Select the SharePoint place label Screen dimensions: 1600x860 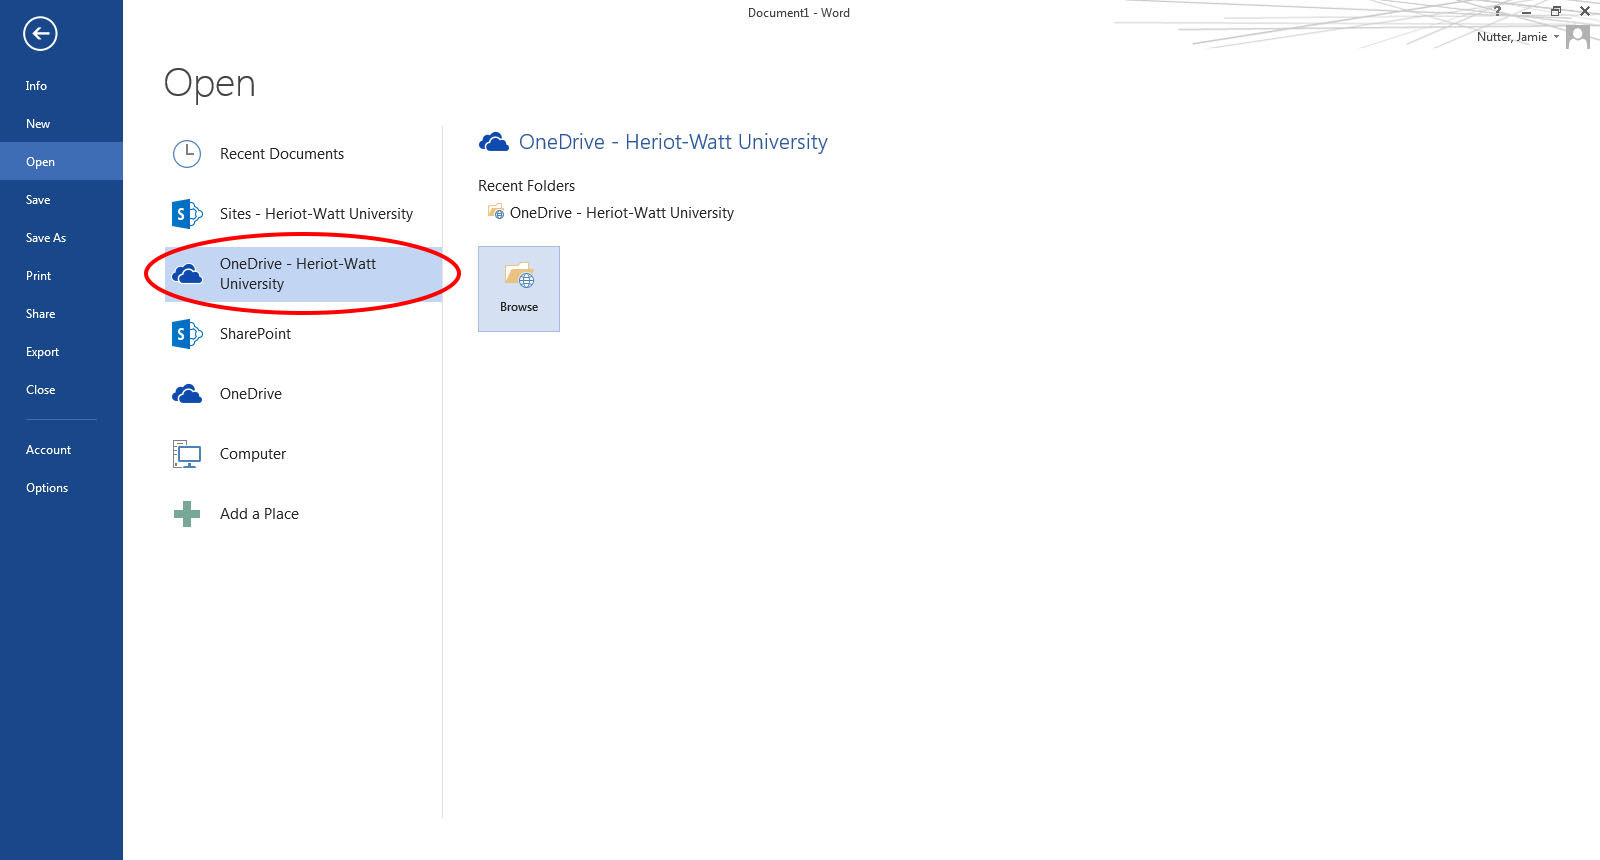(x=255, y=334)
